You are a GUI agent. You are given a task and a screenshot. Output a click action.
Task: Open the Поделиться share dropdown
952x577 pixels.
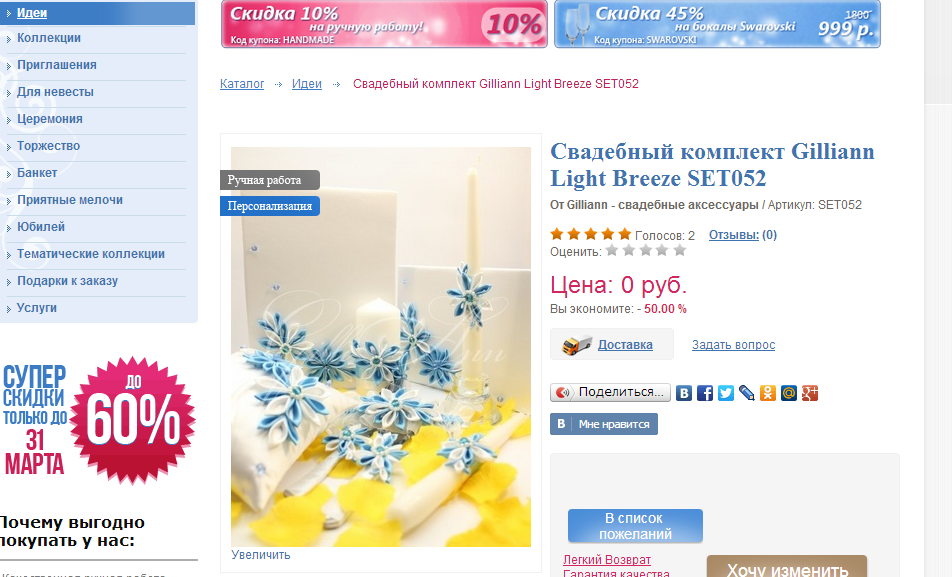(610, 392)
